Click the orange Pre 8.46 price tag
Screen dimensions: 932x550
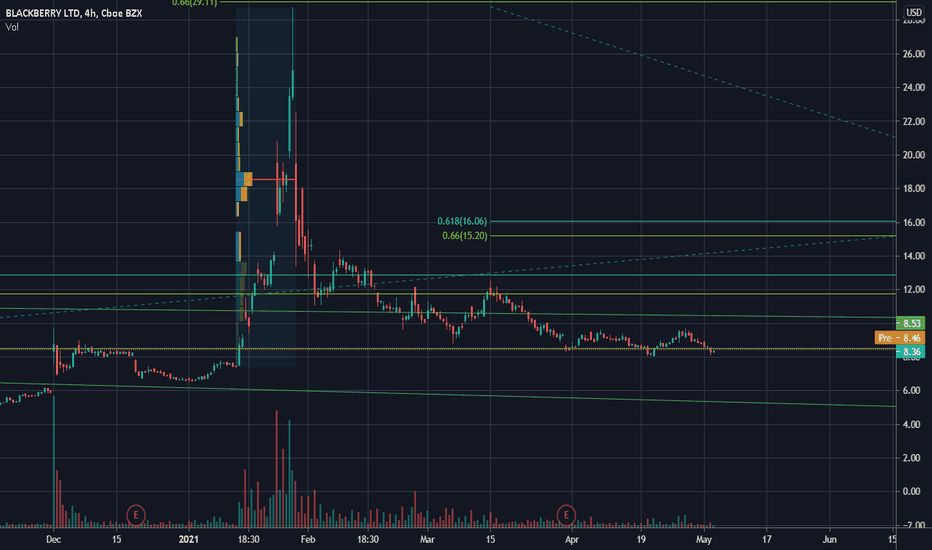coord(899,338)
